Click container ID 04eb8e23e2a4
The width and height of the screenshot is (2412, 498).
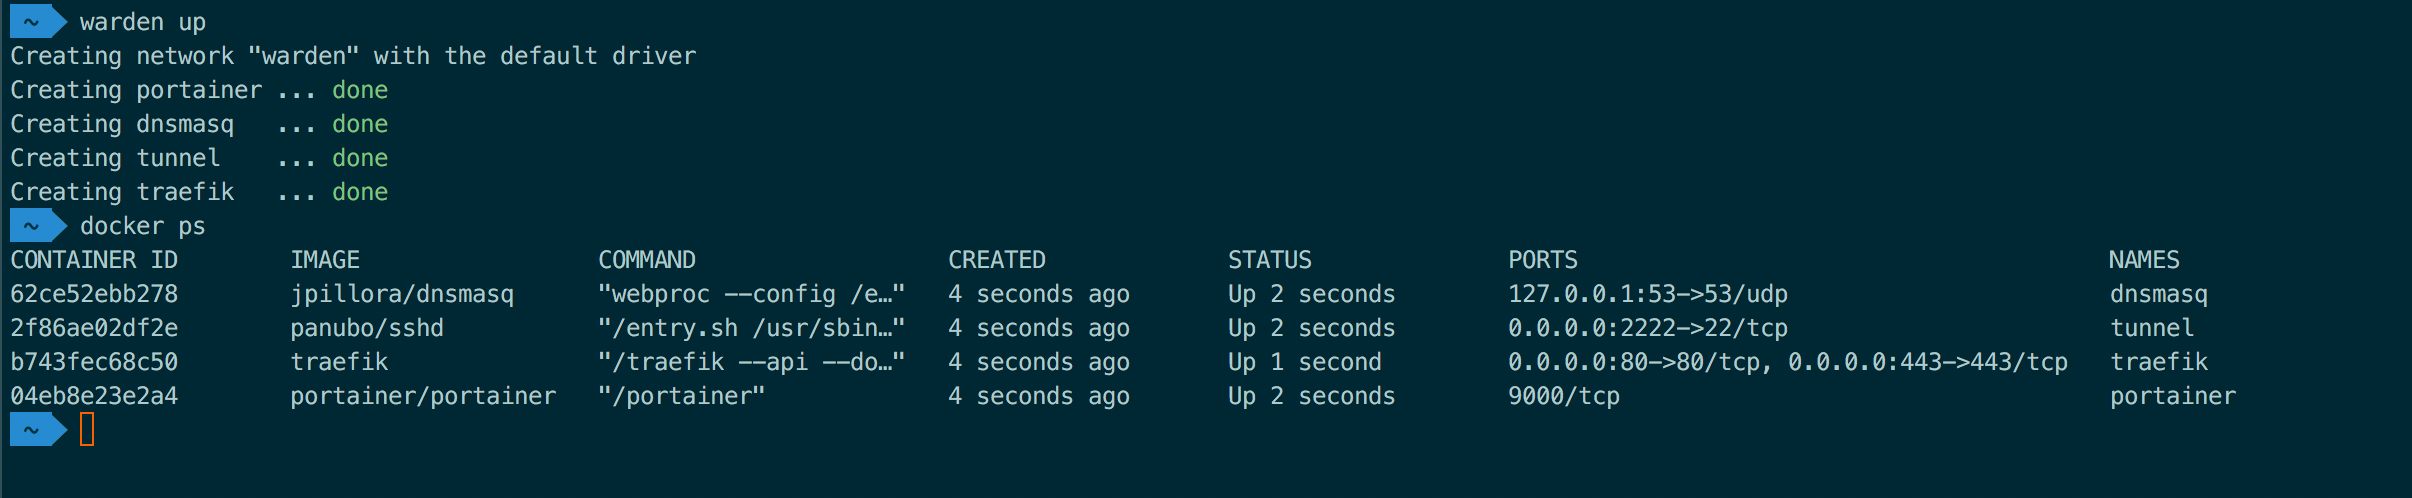pos(94,396)
